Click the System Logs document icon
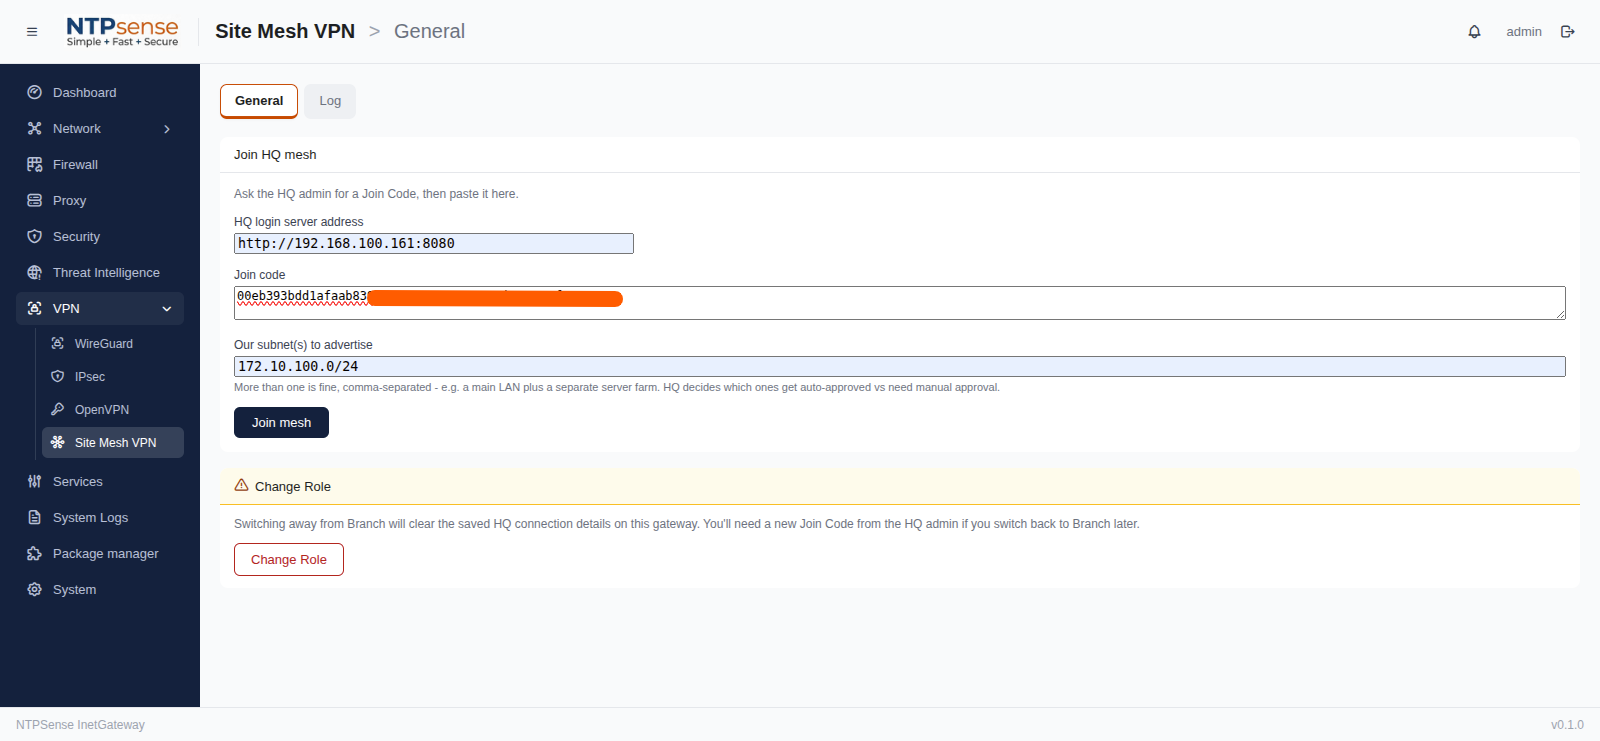The image size is (1600, 741). click(35, 517)
